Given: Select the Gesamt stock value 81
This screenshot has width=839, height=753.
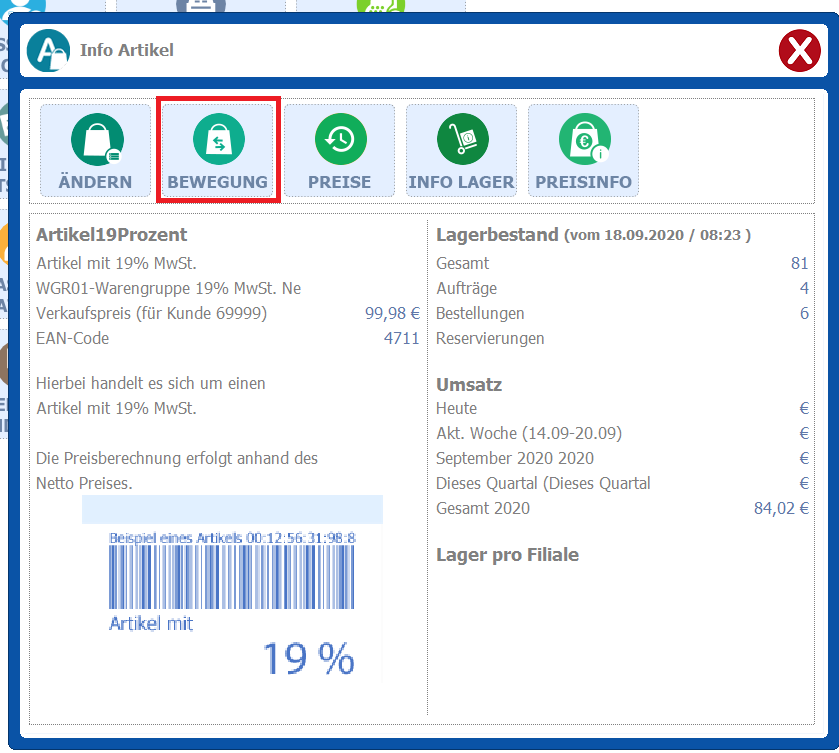Looking at the screenshot, I should pyautogui.click(x=799, y=263).
